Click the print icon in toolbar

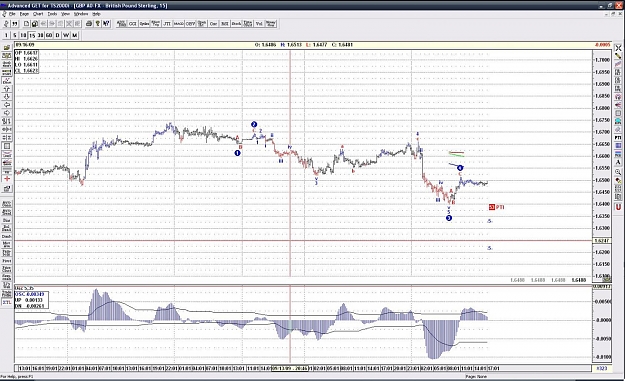click(x=89, y=24)
